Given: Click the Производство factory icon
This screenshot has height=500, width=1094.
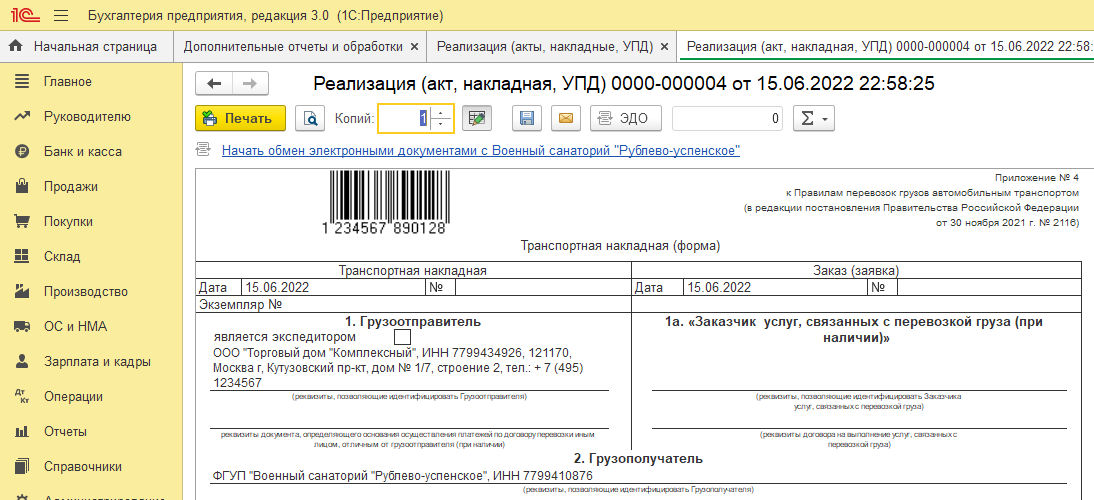Looking at the screenshot, I should (22, 291).
